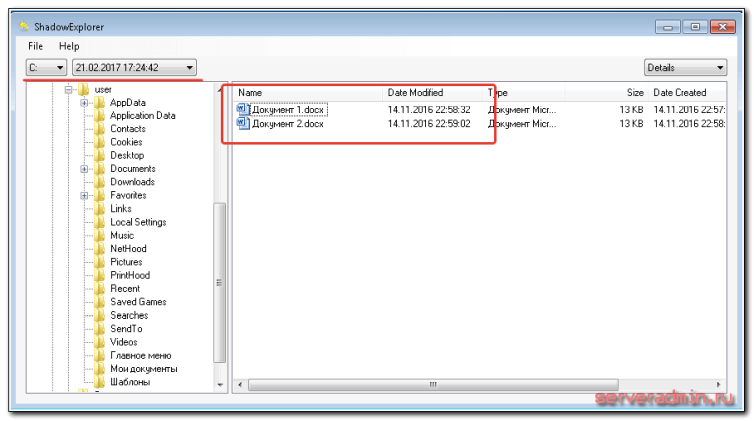Image resolution: width=754 pixels, height=421 pixels.
Task: Click the Documents folder icon
Action: (x=100, y=169)
